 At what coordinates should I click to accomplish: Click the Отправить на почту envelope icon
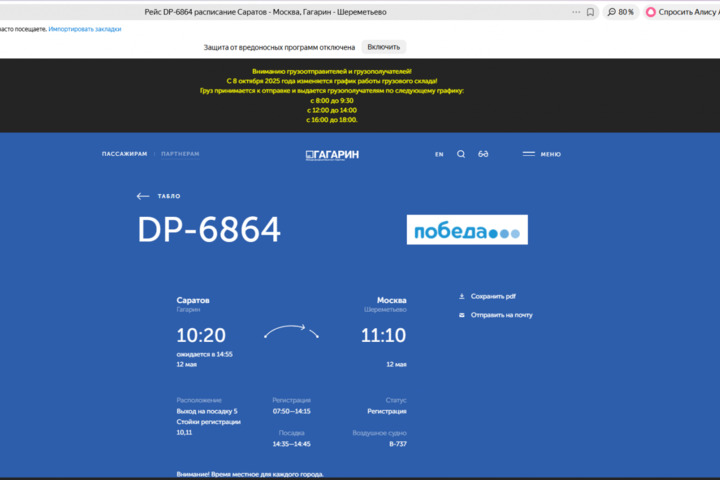pos(461,315)
